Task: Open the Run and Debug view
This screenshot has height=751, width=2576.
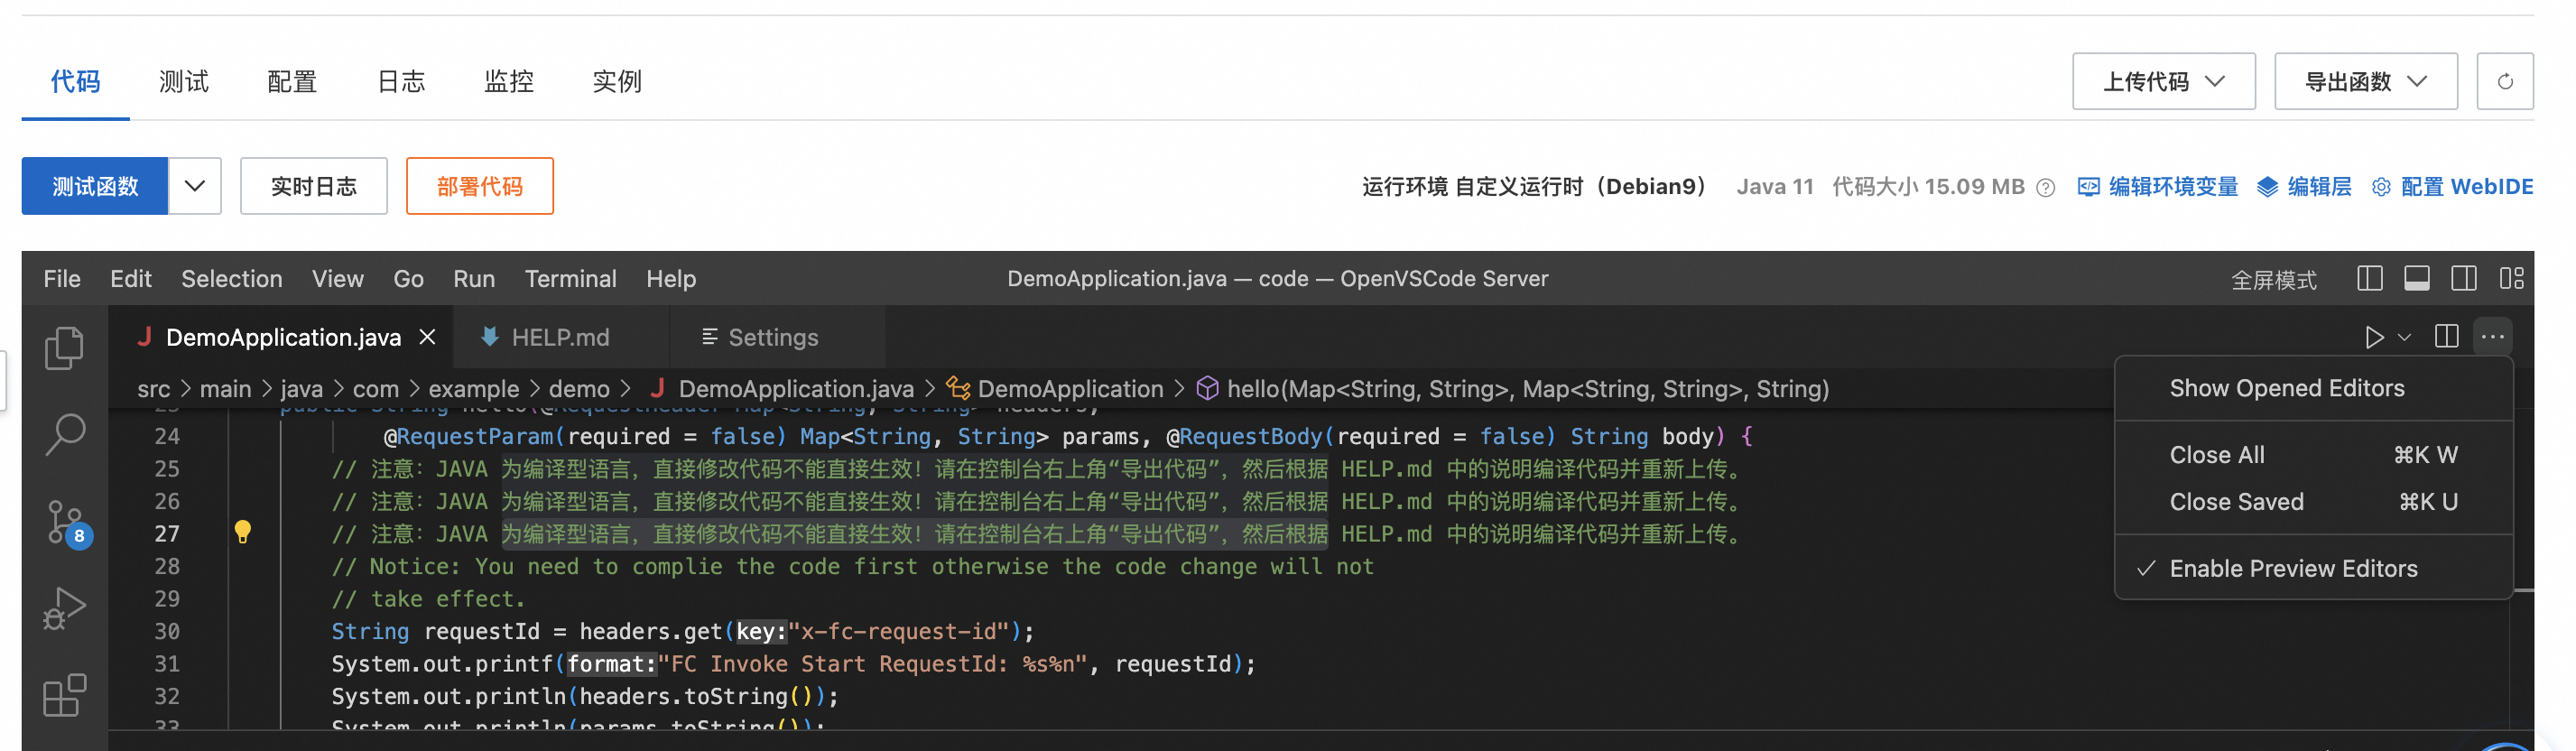Action: 65,608
